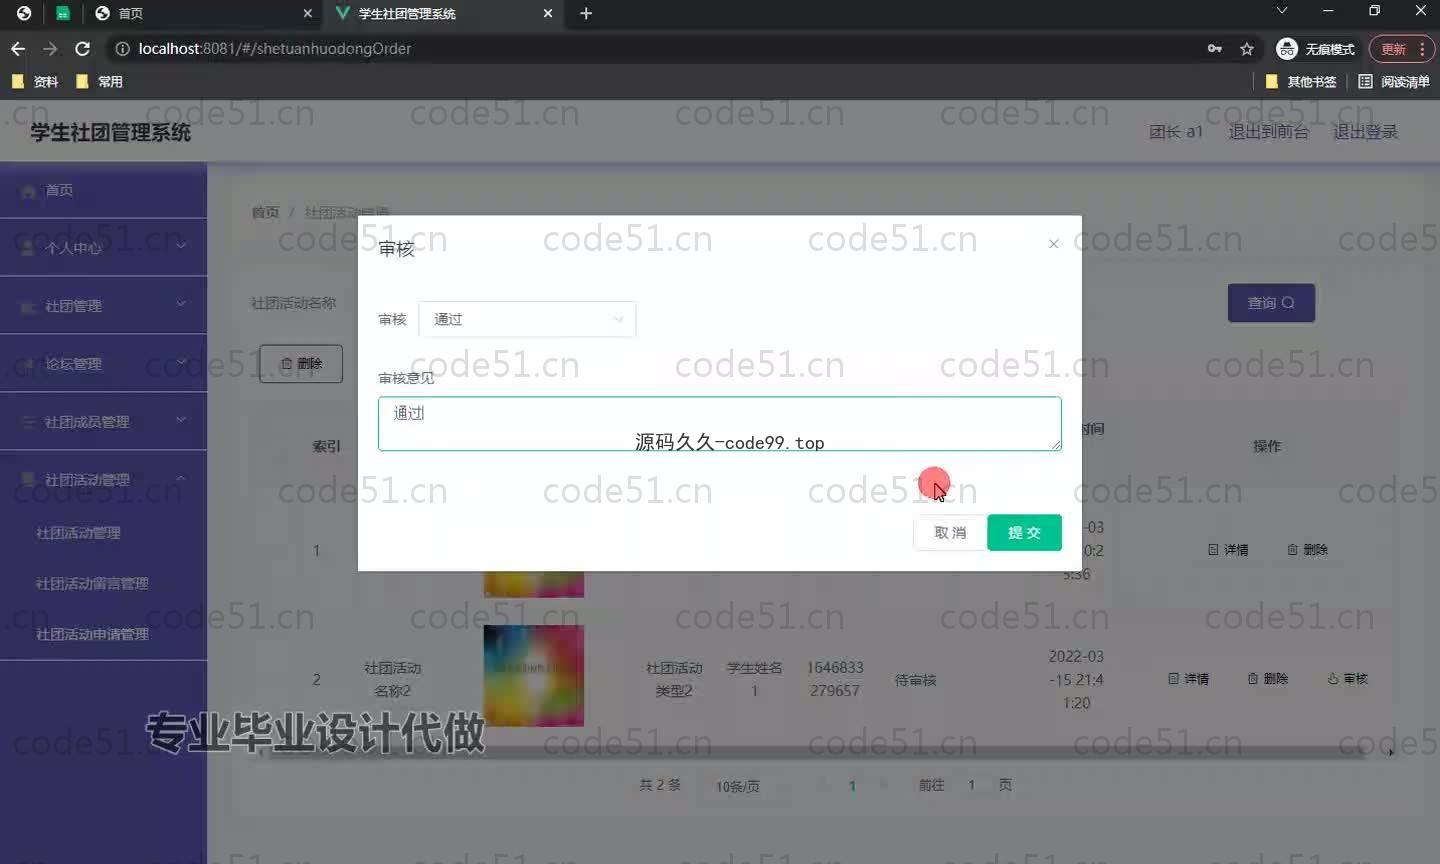
Task: Click the 前往 page number input
Action: click(x=971, y=785)
